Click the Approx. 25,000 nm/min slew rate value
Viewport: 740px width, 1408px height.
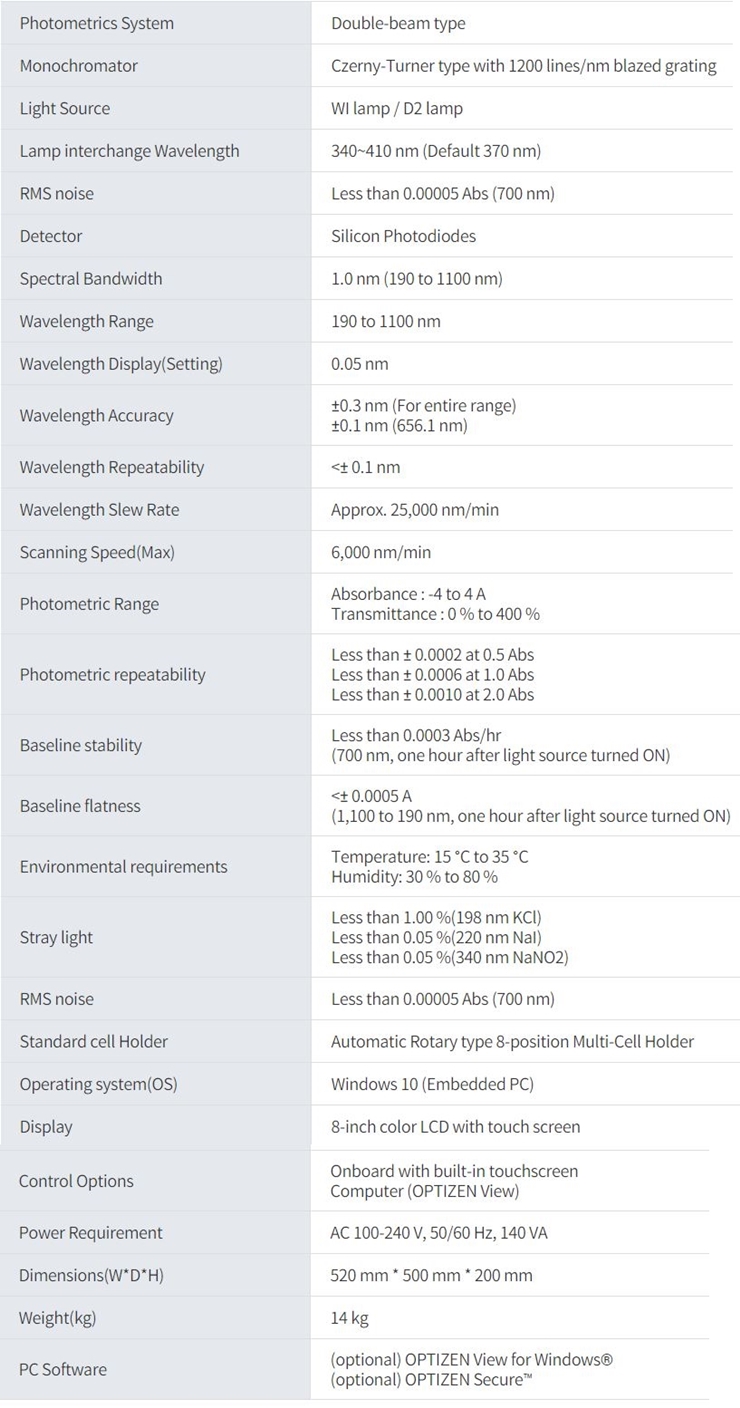pos(415,510)
